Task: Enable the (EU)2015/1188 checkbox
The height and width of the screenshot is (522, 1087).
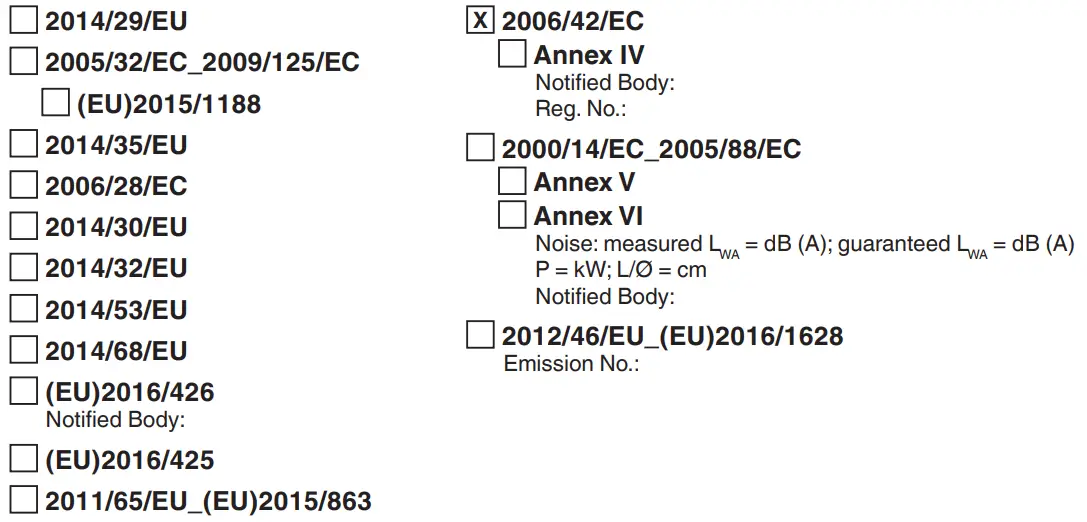Action: 56,103
